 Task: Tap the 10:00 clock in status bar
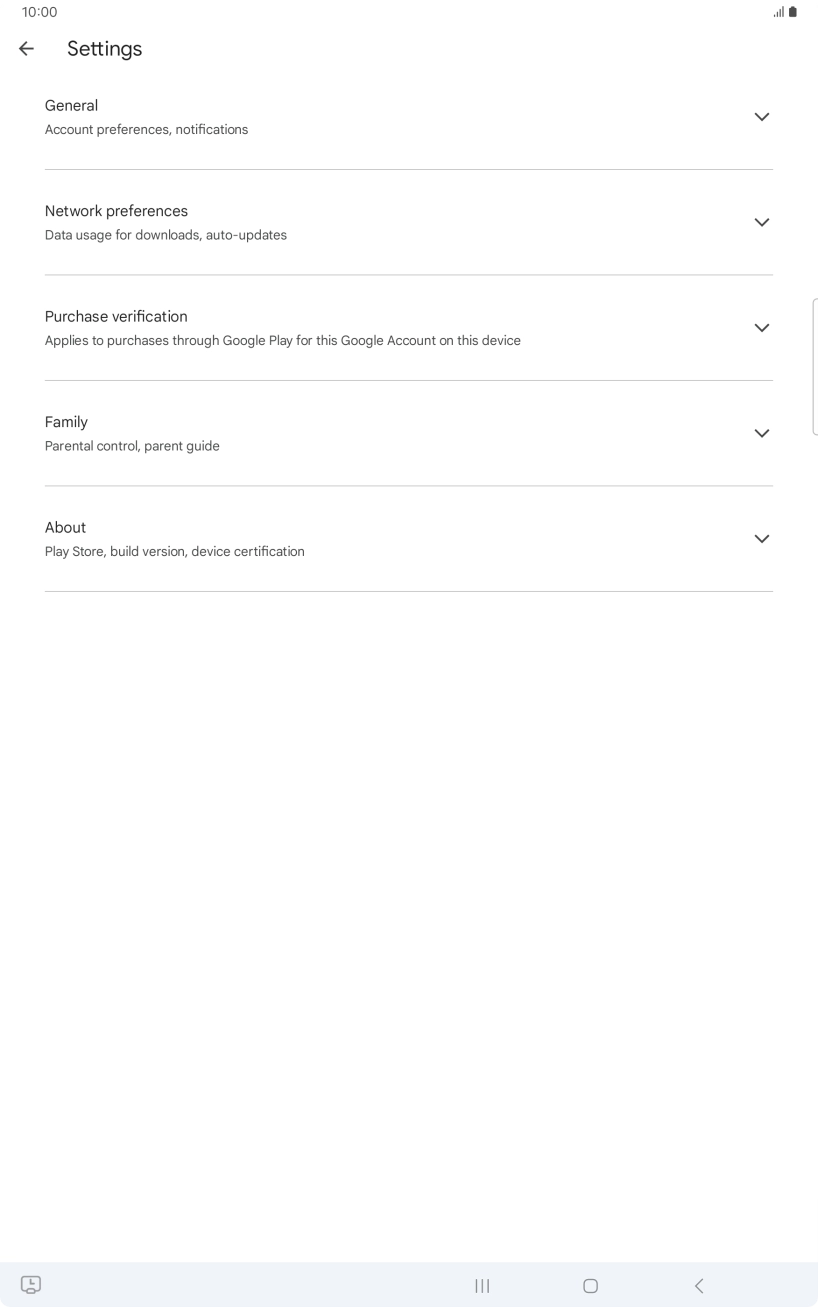[x=40, y=12]
